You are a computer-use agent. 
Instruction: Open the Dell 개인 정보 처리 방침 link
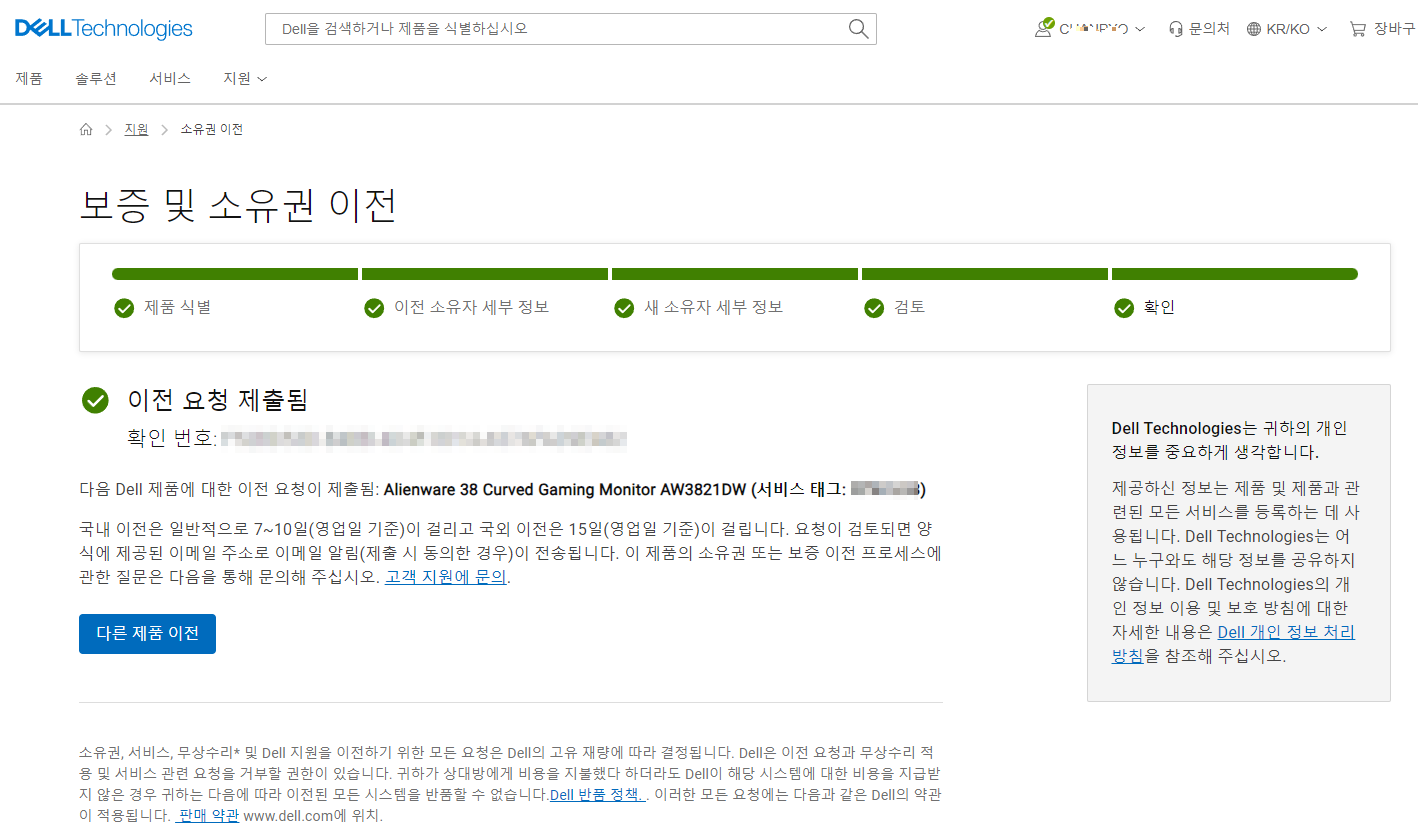[x=1234, y=644]
